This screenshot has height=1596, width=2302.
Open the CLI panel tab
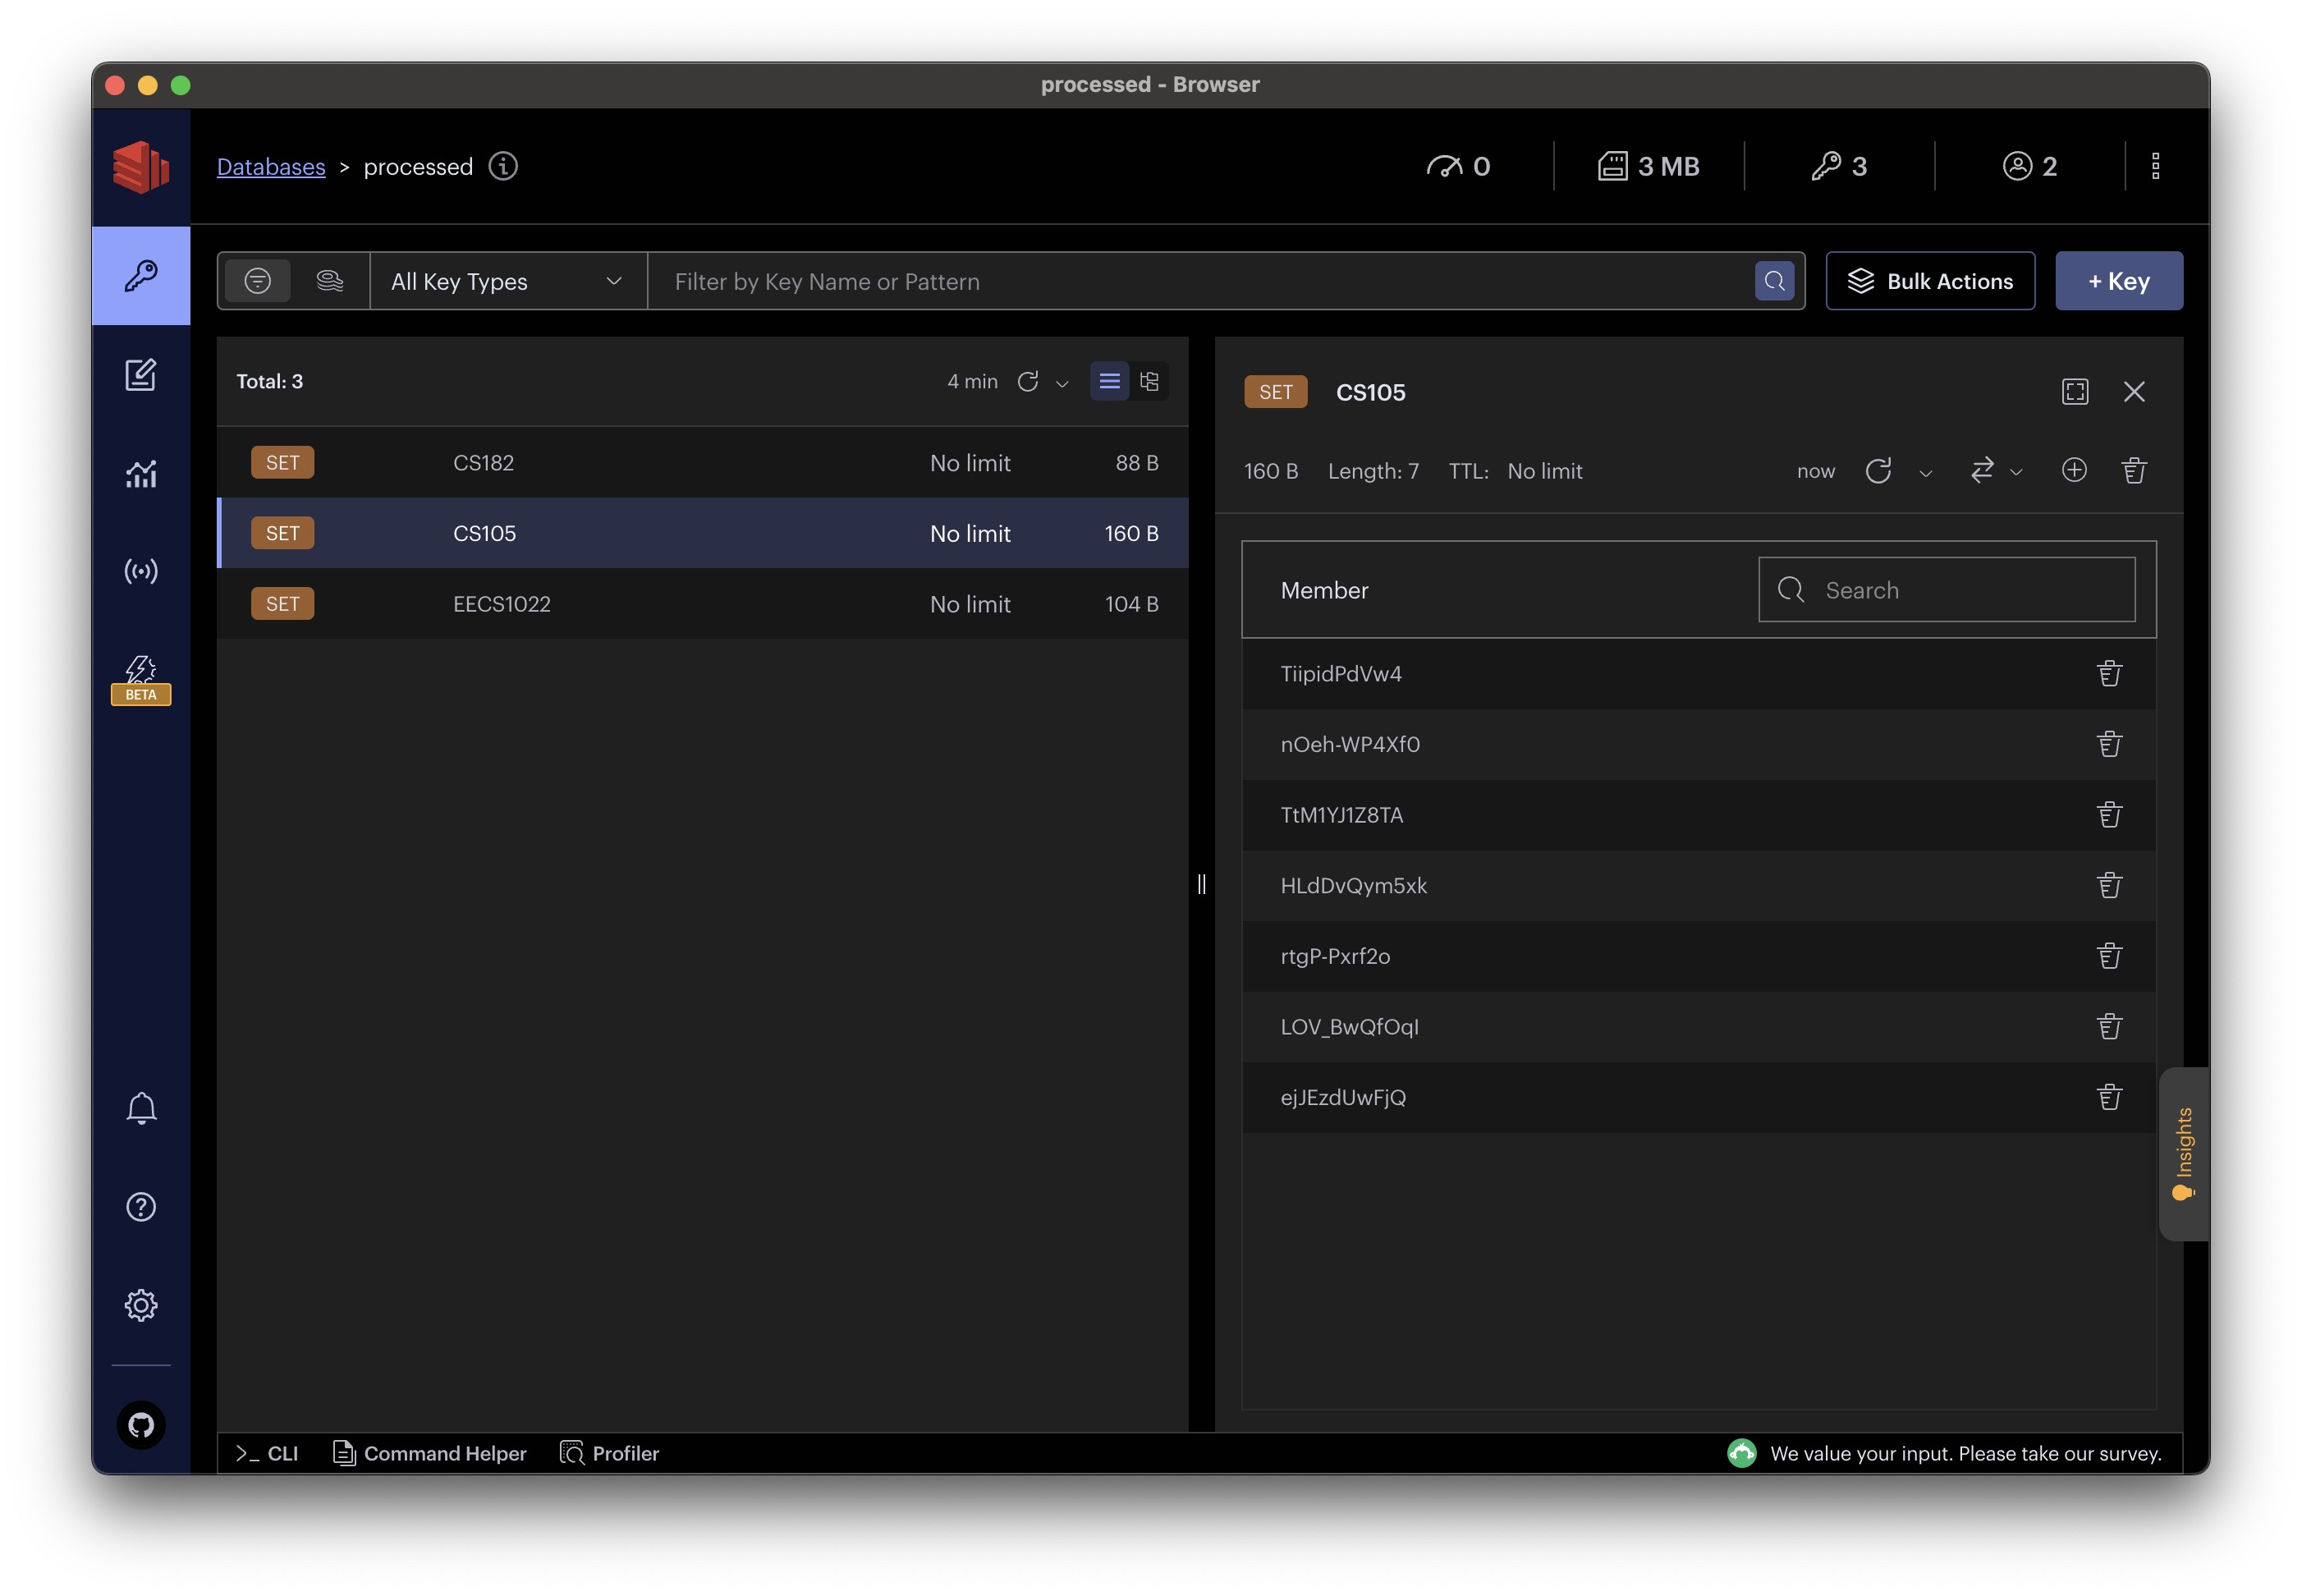267,1453
